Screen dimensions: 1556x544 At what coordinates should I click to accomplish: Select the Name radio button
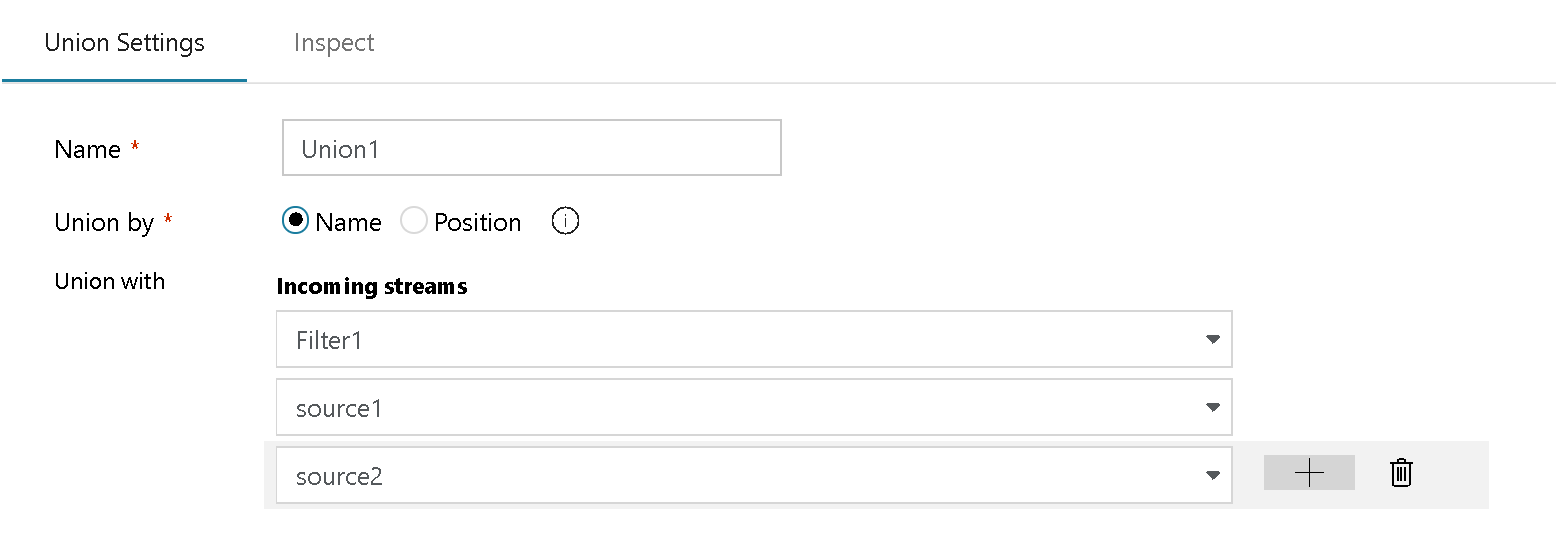295,221
